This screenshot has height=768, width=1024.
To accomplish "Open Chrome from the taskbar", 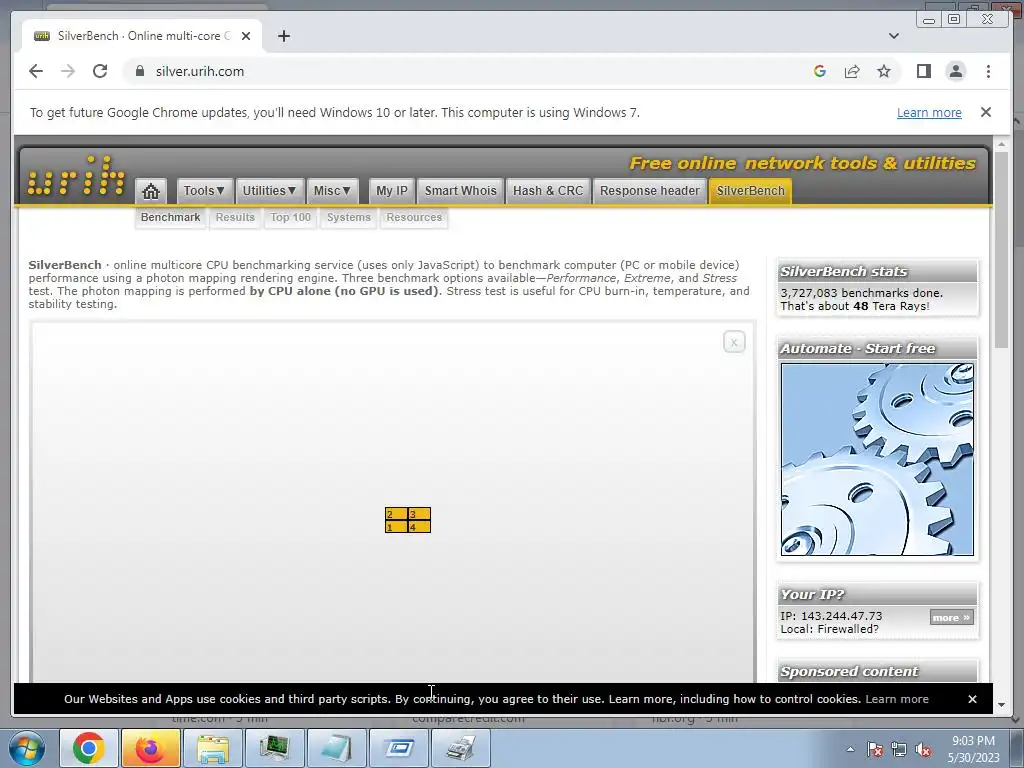I will (89, 748).
